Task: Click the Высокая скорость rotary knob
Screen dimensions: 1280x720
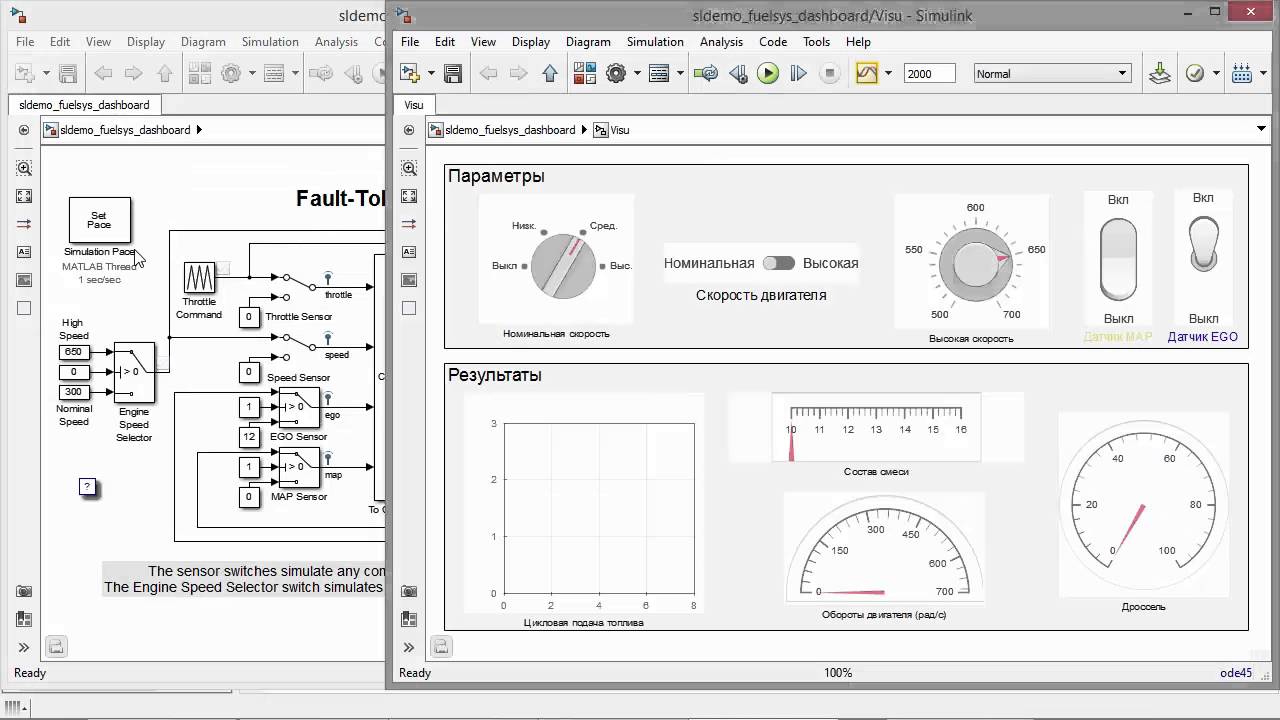Action: (x=974, y=265)
